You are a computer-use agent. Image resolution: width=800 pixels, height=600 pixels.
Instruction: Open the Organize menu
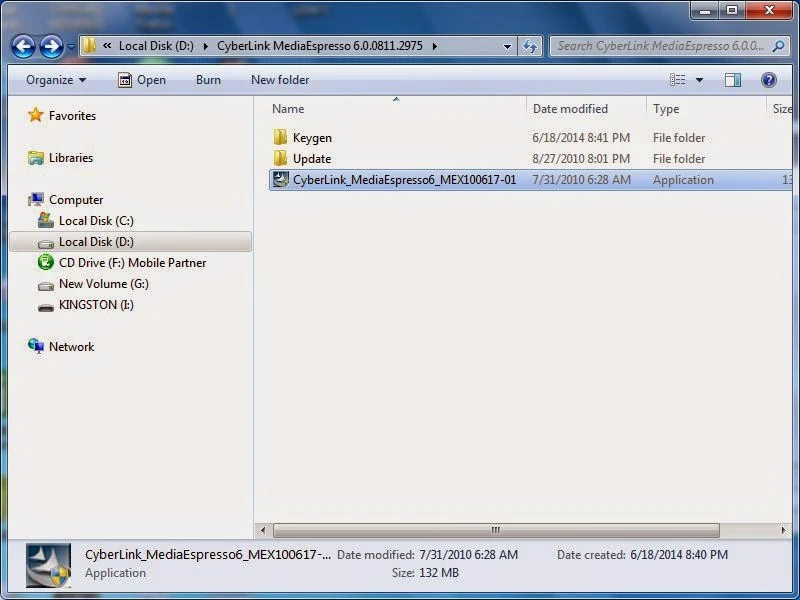pos(56,80)
